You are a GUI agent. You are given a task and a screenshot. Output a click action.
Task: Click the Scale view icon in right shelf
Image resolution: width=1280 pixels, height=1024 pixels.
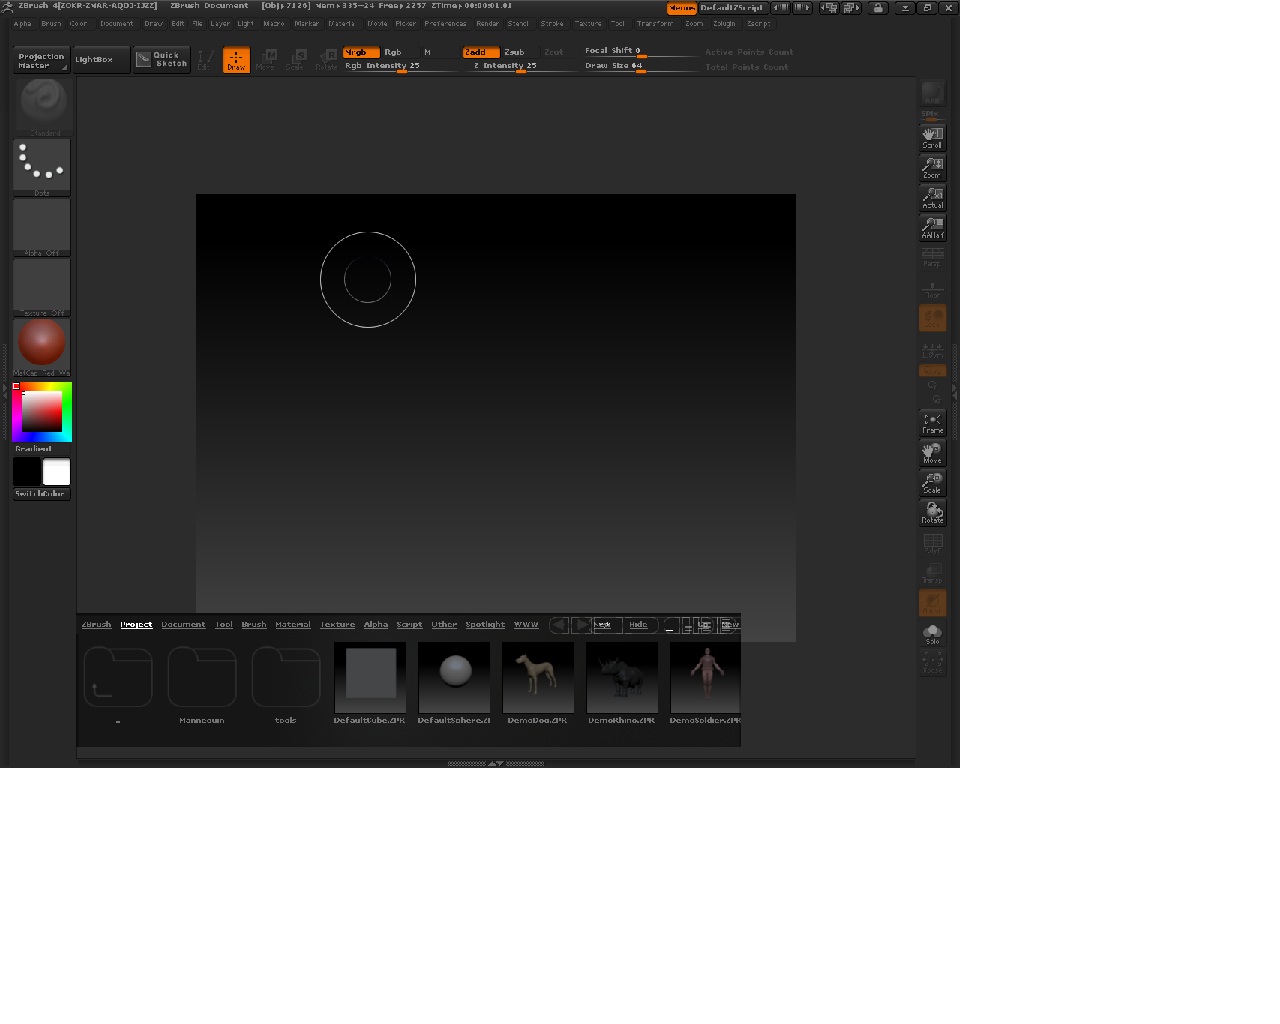[x=932, y=483]
